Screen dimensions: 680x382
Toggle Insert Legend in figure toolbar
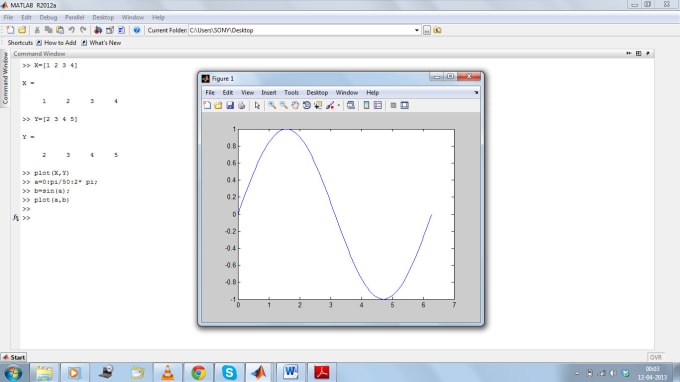(378, 105)
